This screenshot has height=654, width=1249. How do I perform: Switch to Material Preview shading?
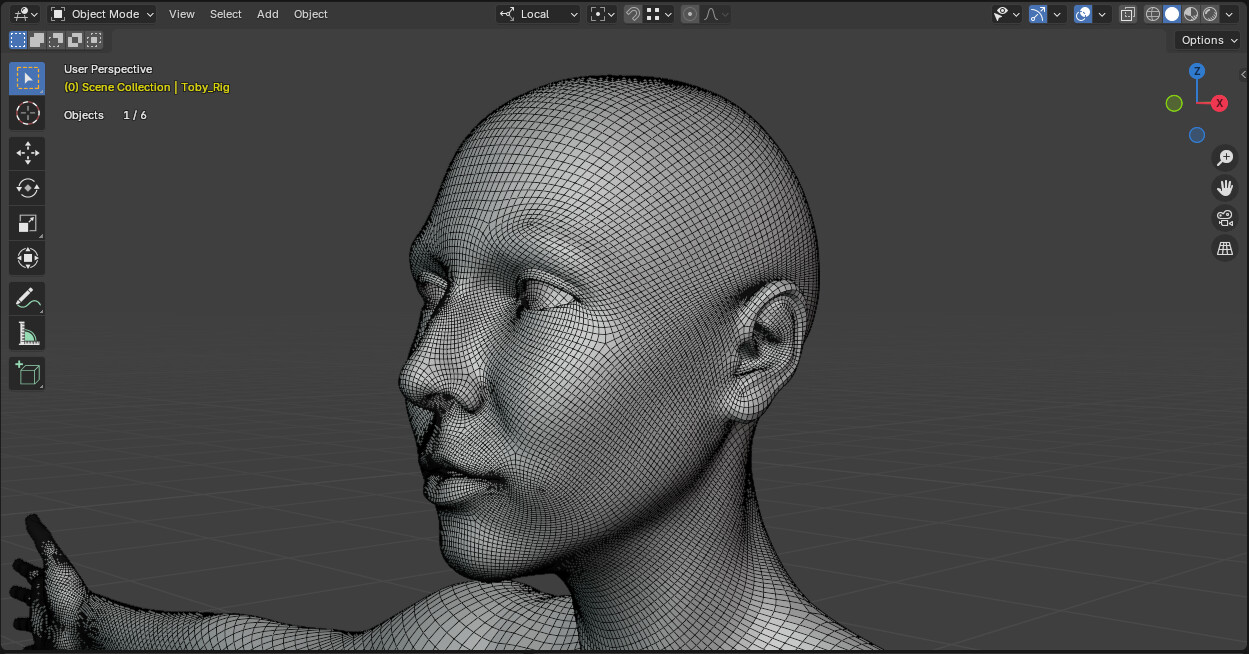pos(1190,14)
